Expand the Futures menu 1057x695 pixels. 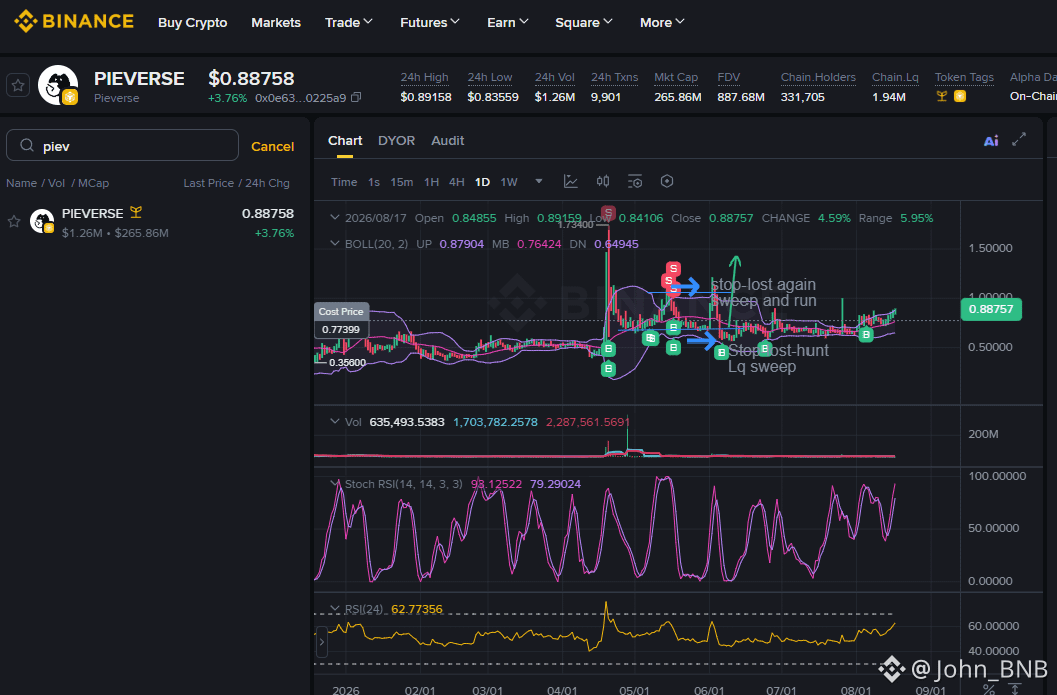(429, 22)
